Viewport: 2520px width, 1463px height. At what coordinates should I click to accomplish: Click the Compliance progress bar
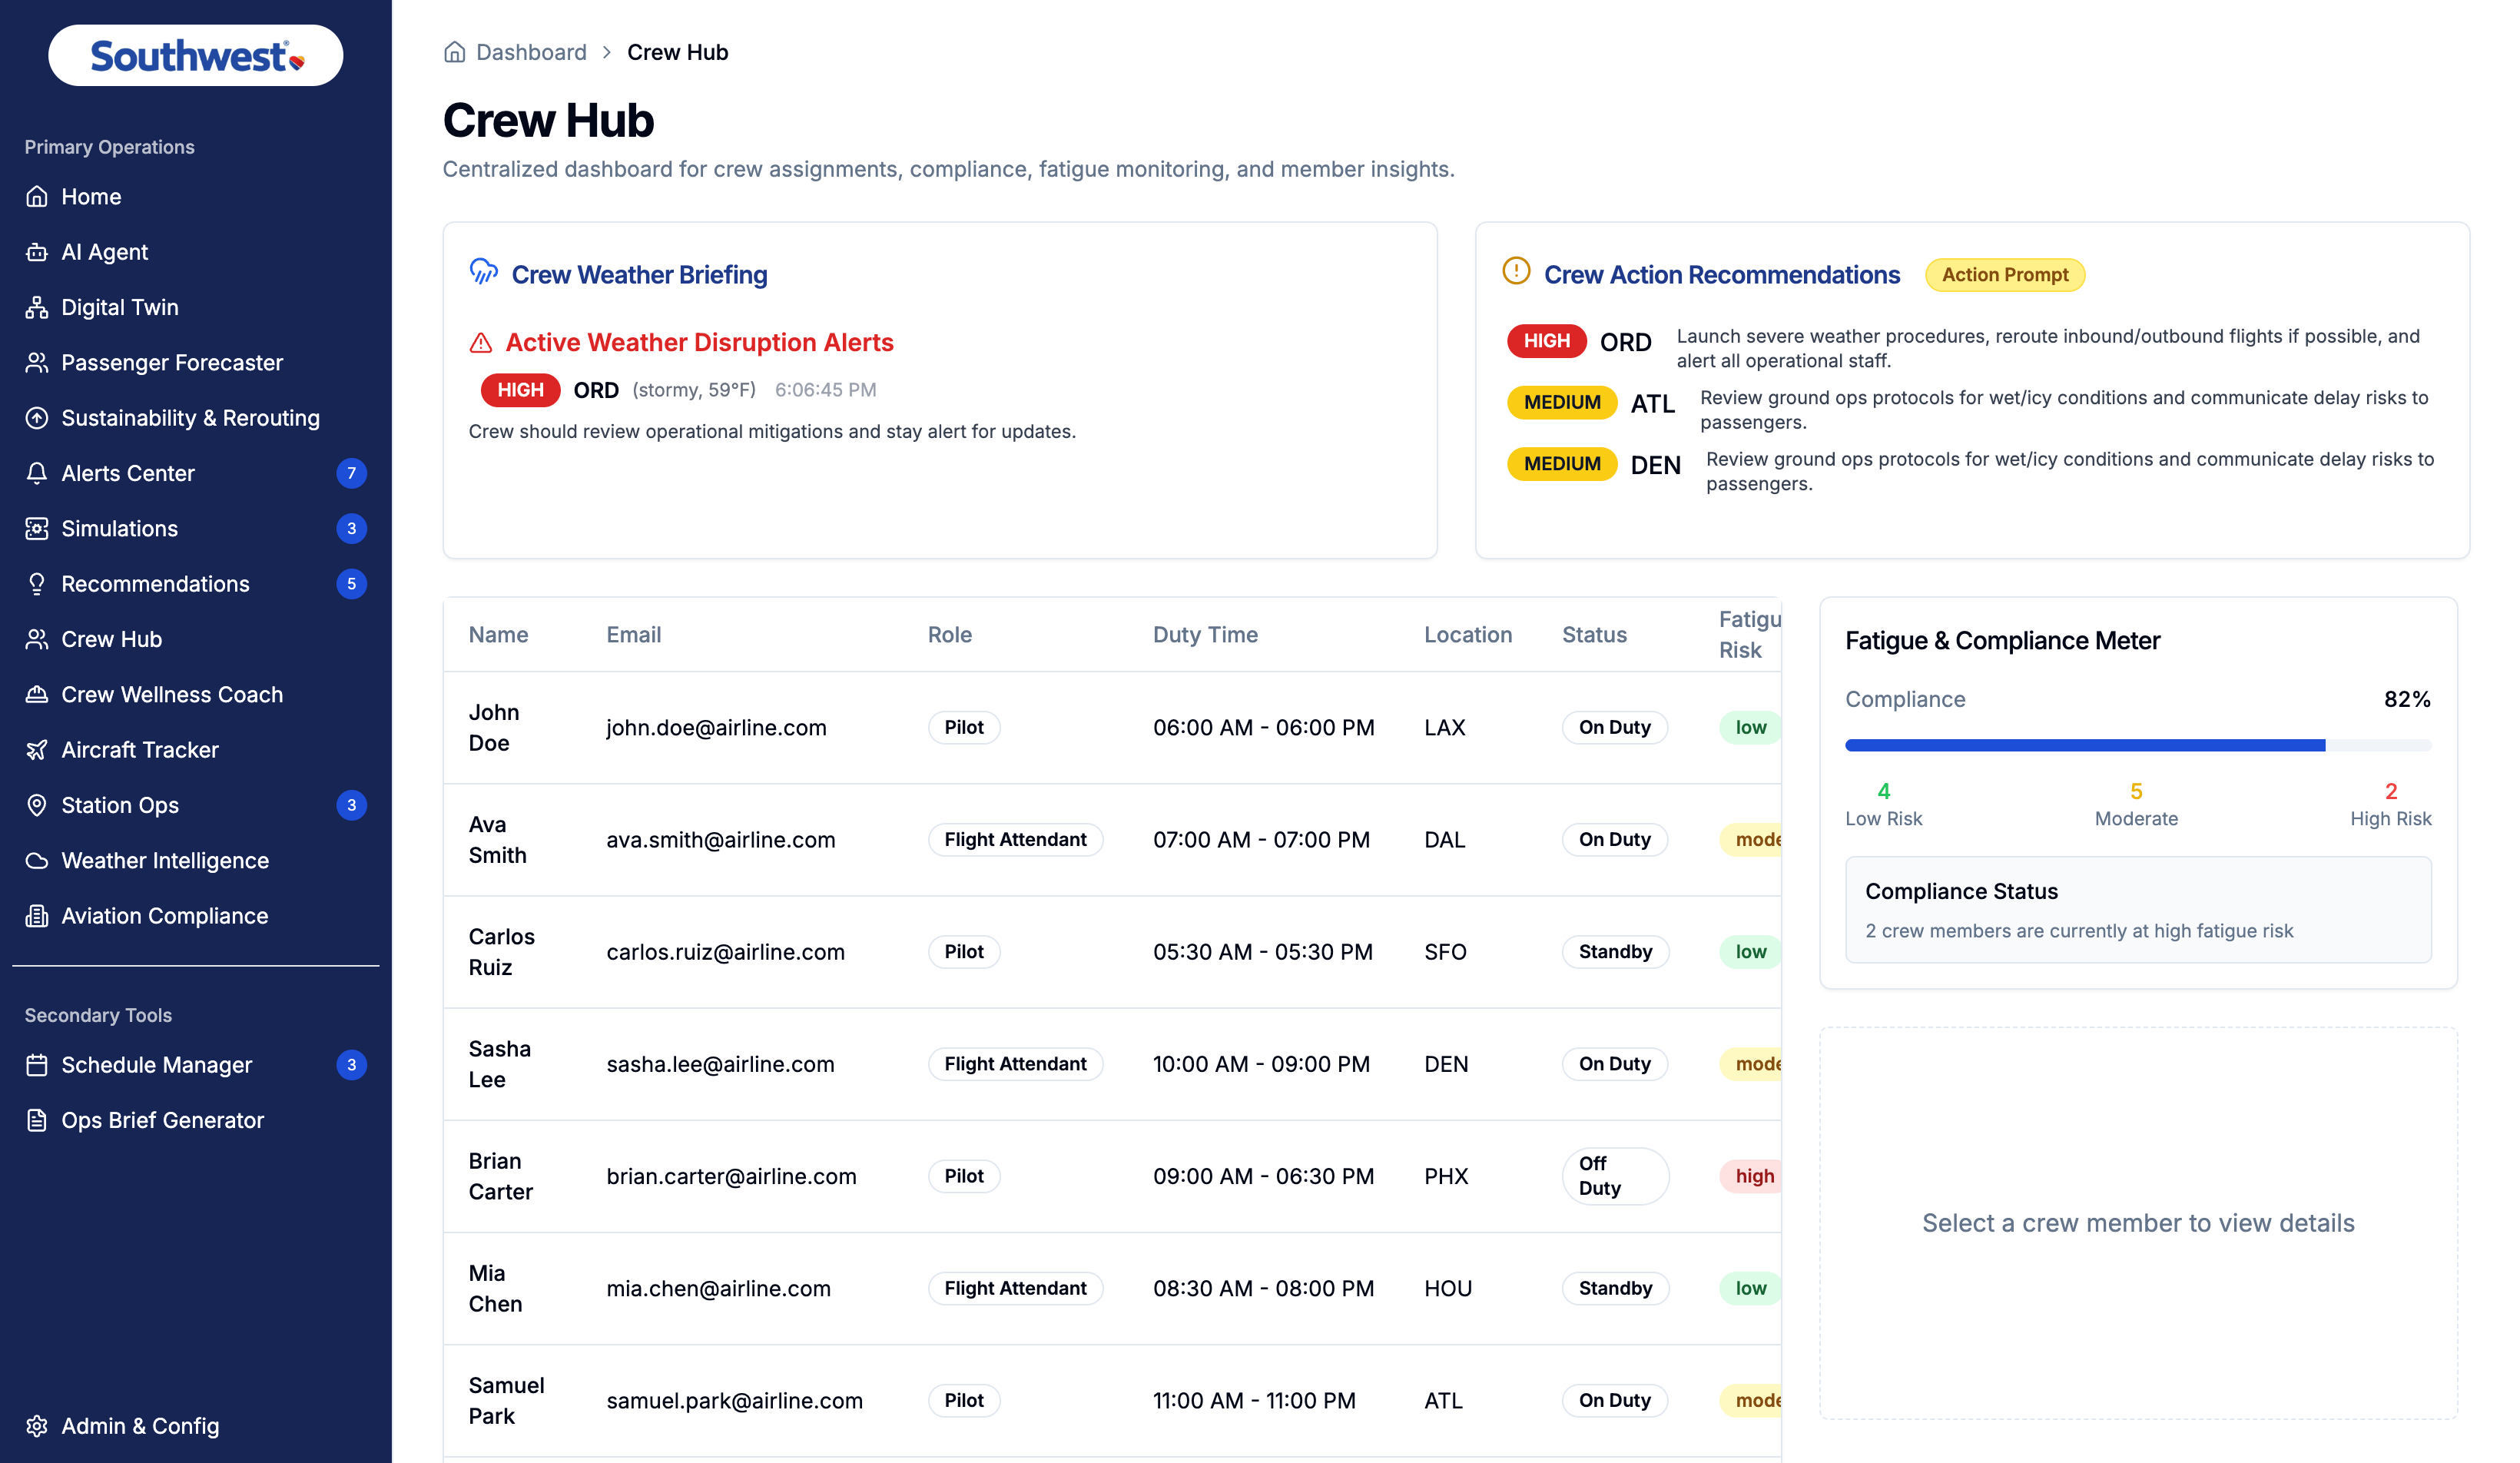point(2138,745)
